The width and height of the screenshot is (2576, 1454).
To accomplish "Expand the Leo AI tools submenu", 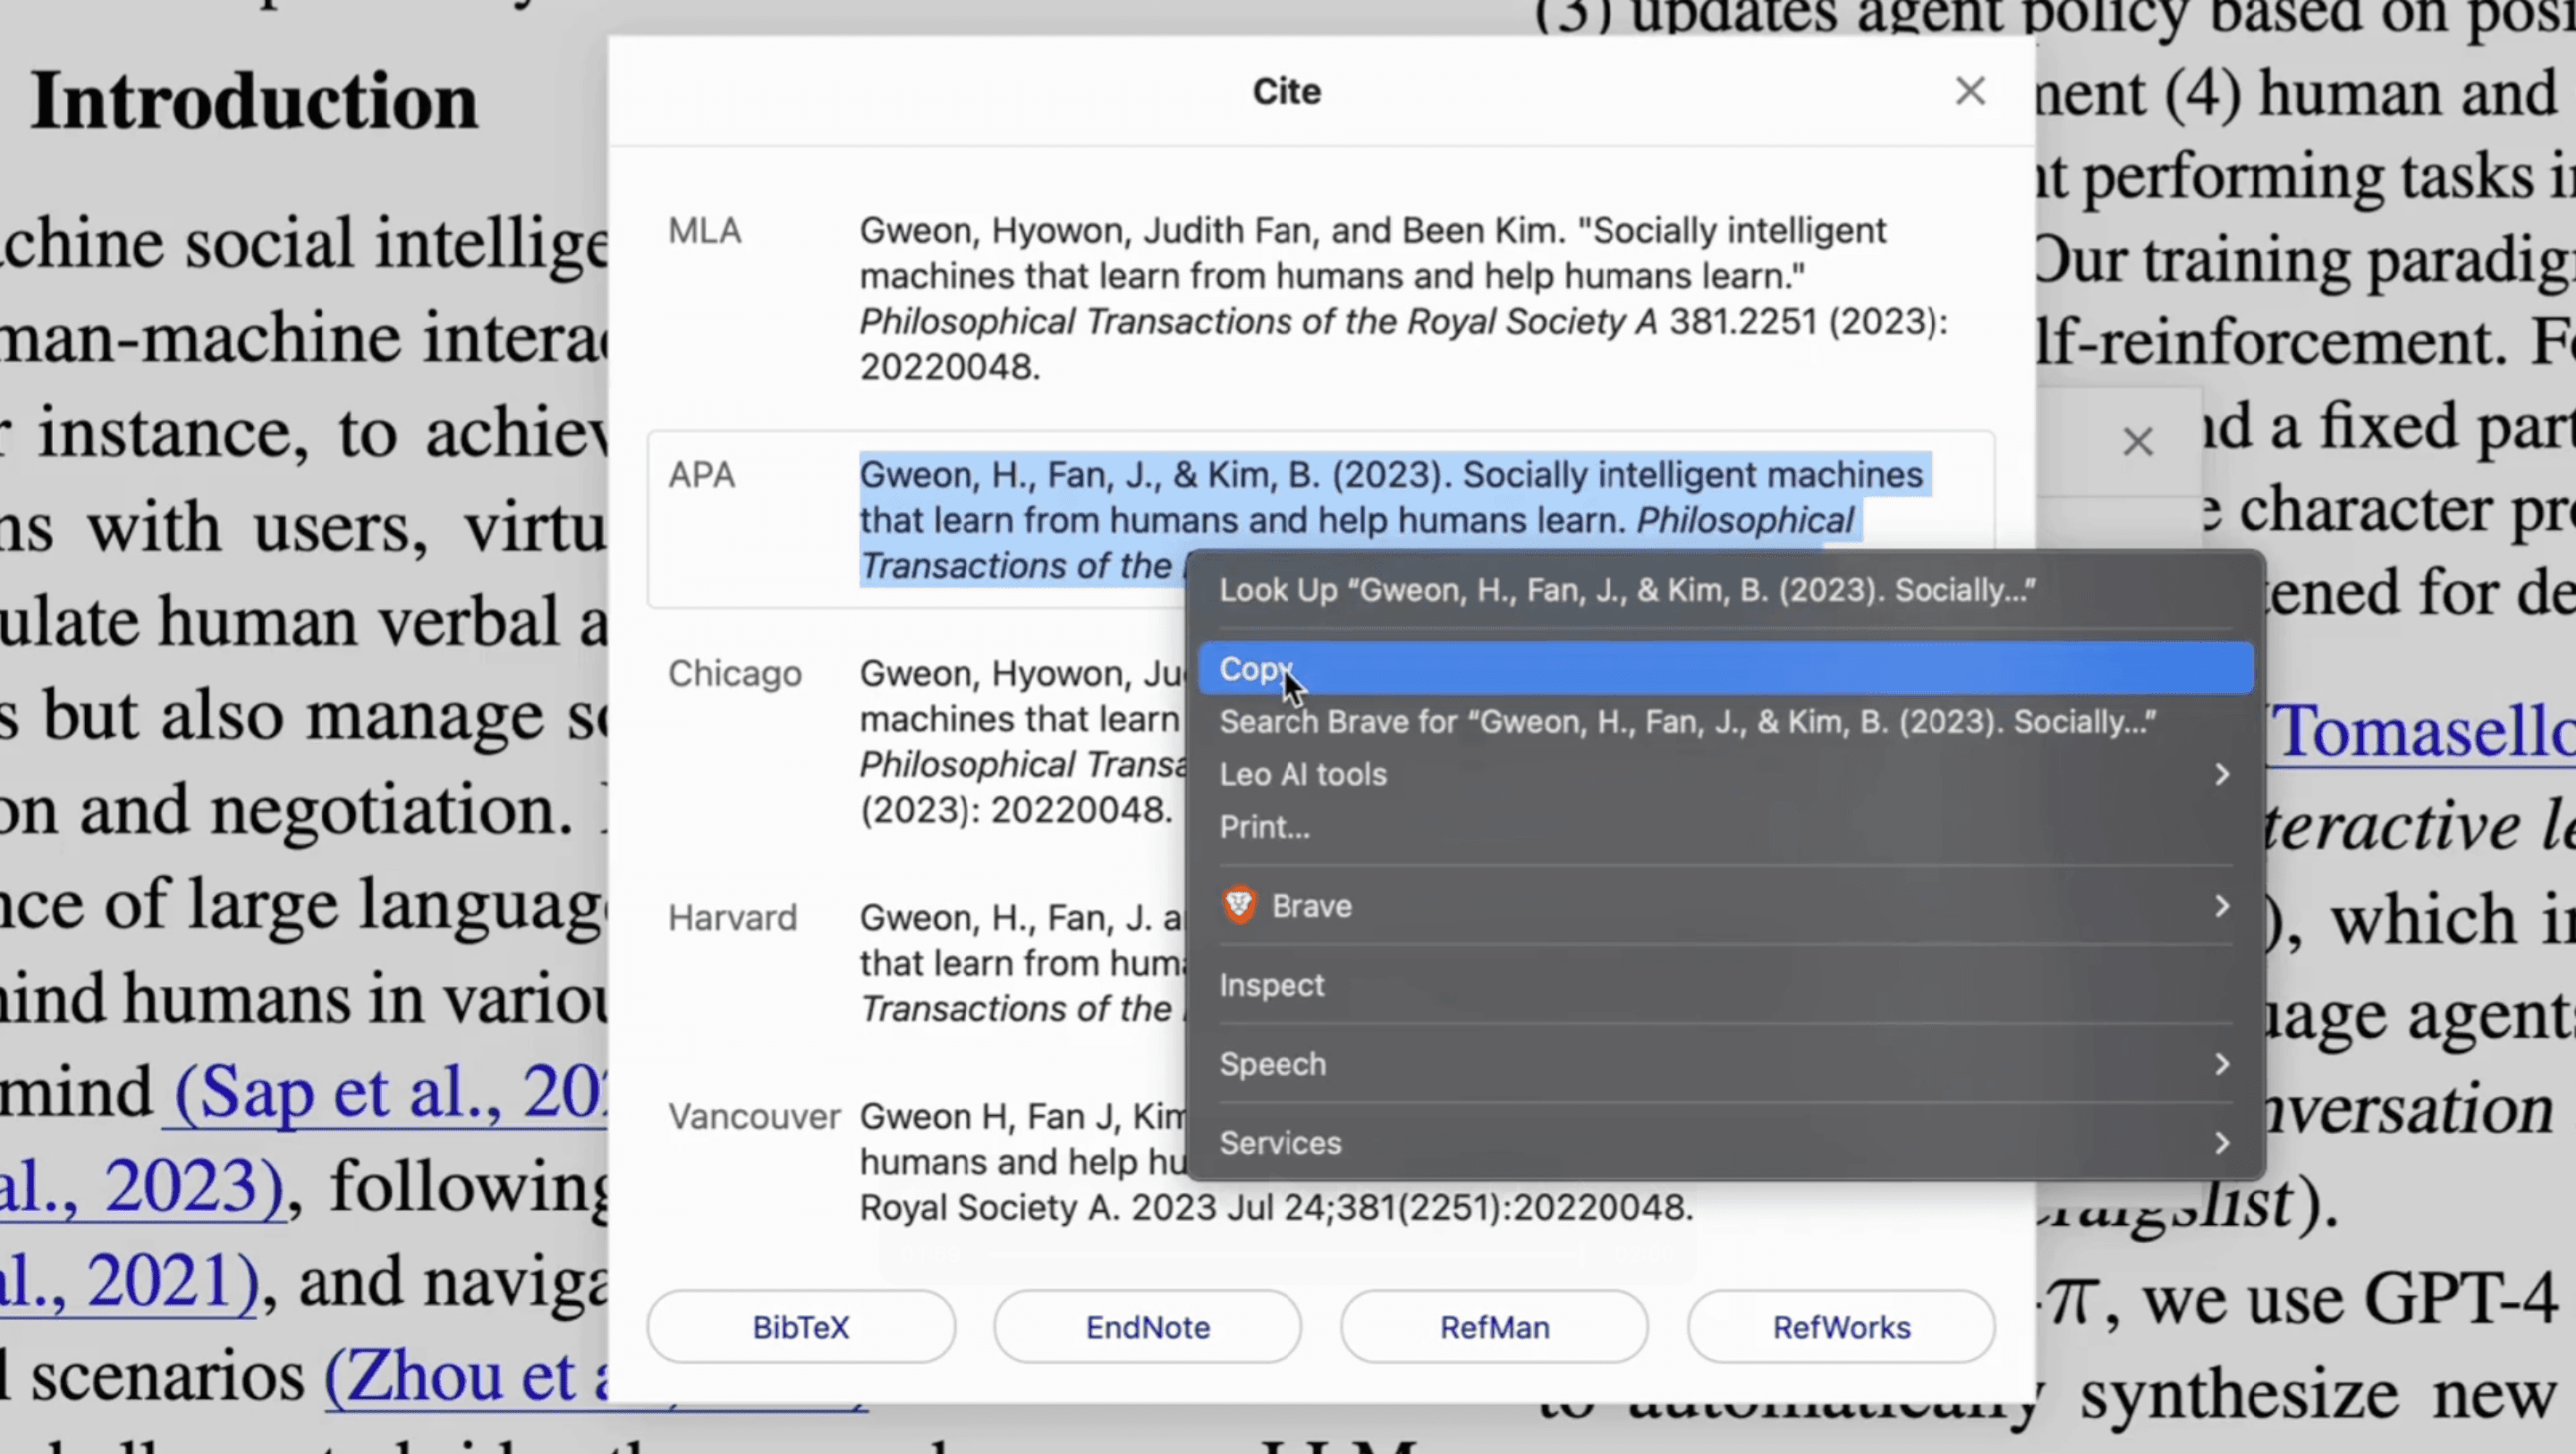I will [1303, 774].
